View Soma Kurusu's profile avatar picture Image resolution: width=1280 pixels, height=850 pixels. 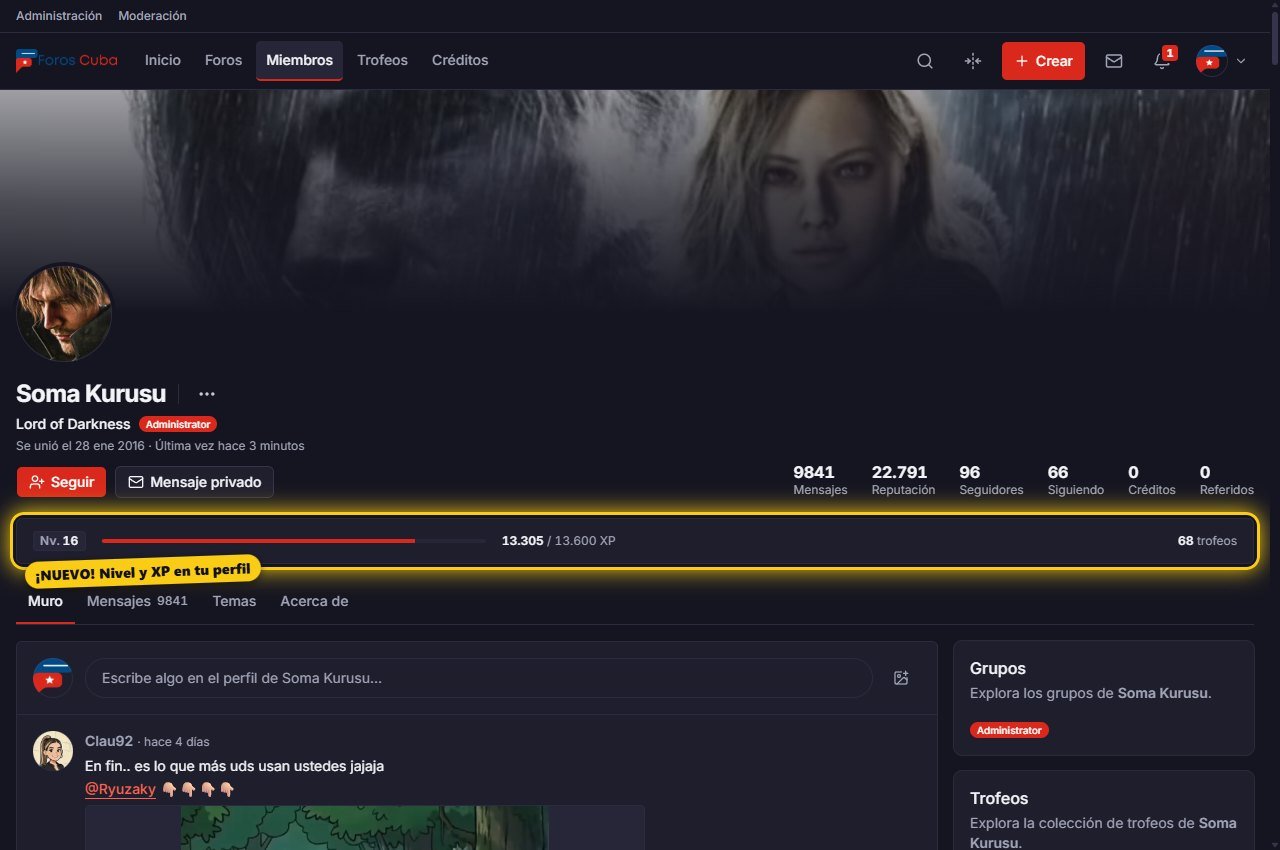coord(64,313)
